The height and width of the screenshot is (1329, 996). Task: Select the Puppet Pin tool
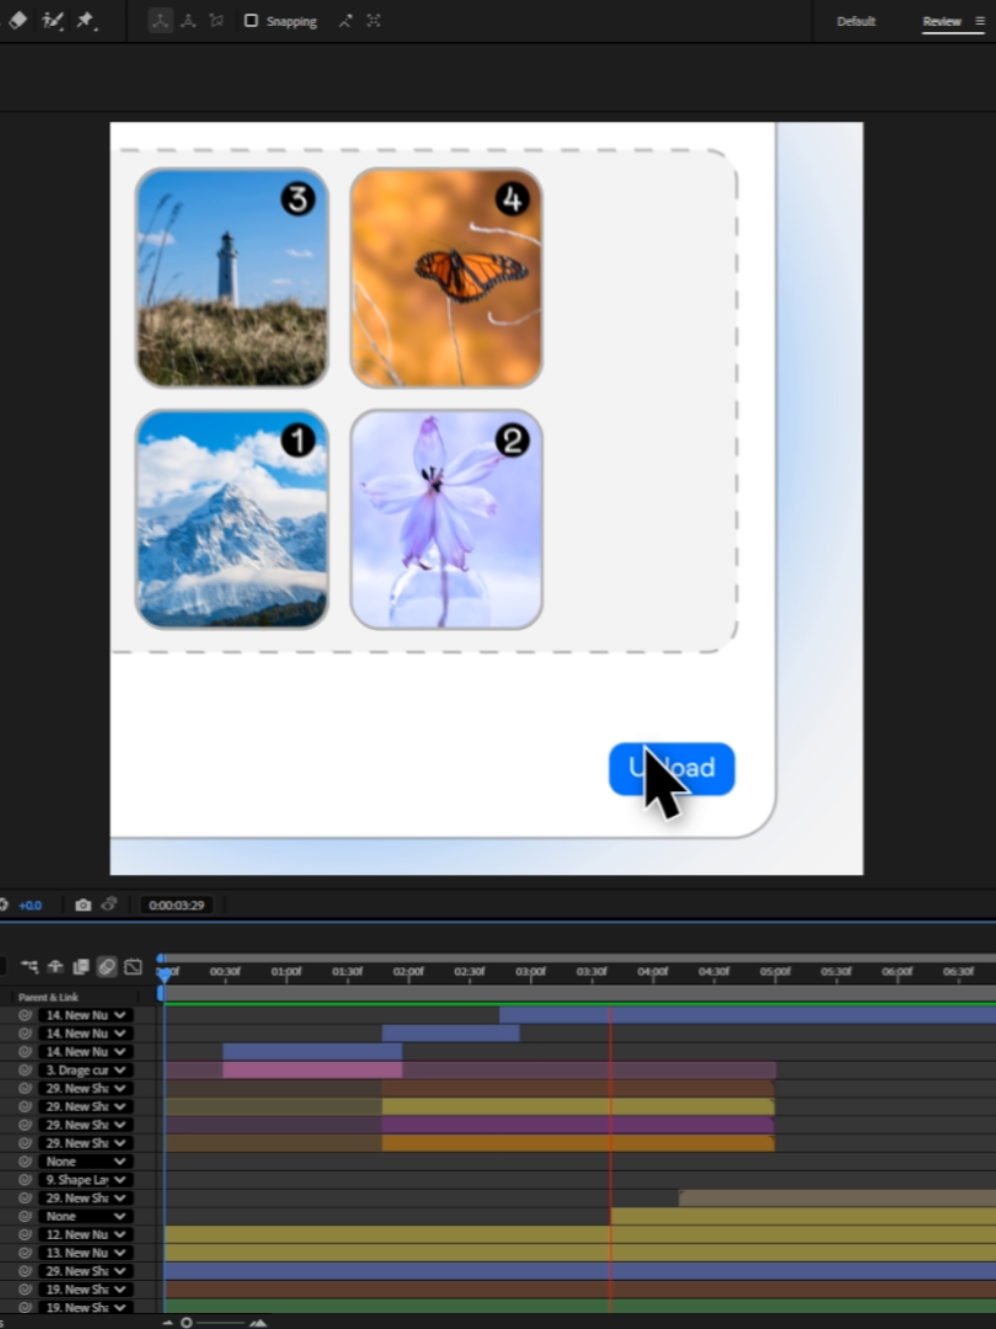[87, 20]
